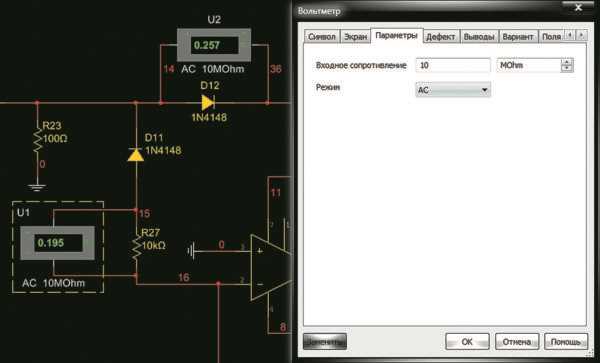Screen dimensions: 600x363
Task: Open the Выводы tab
Action: click(x=479, y=37)
